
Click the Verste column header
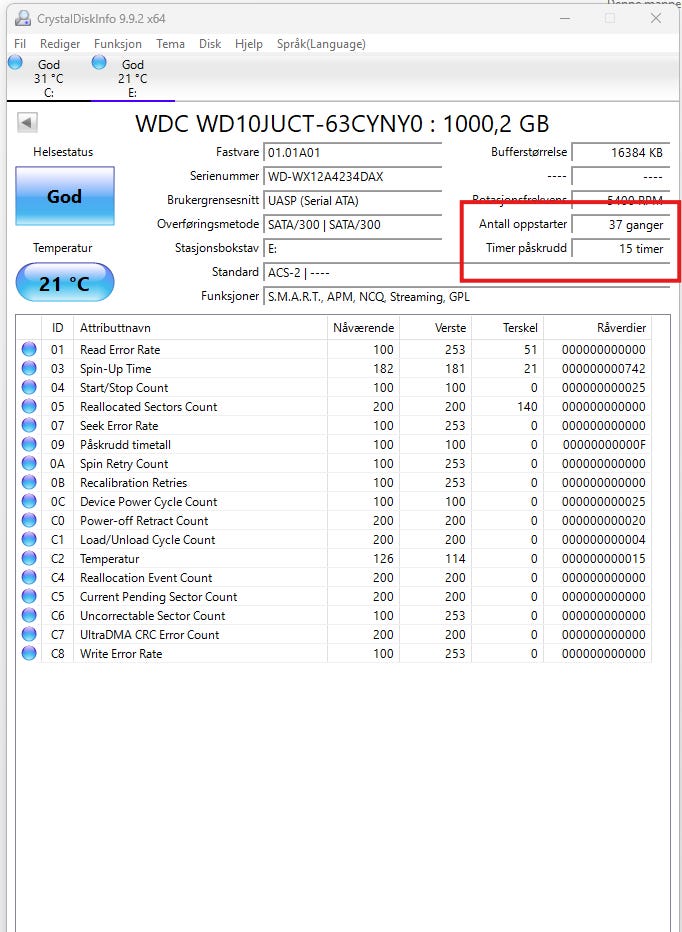click(x=436, y=328)
